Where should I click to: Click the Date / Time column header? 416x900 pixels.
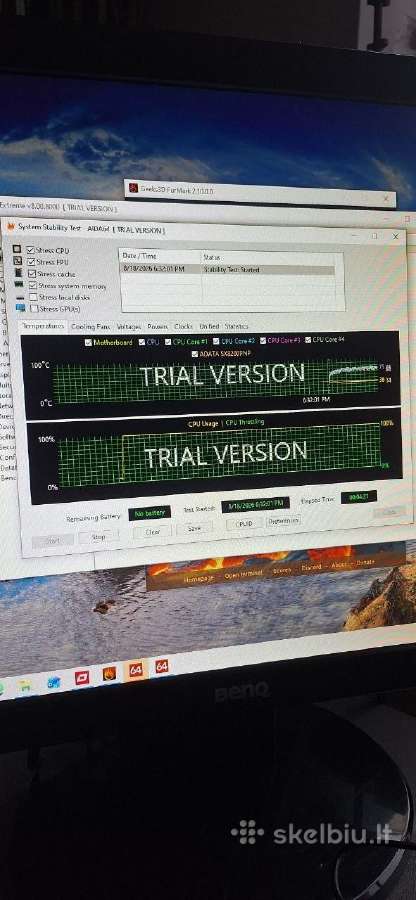(x=160, y=257)
